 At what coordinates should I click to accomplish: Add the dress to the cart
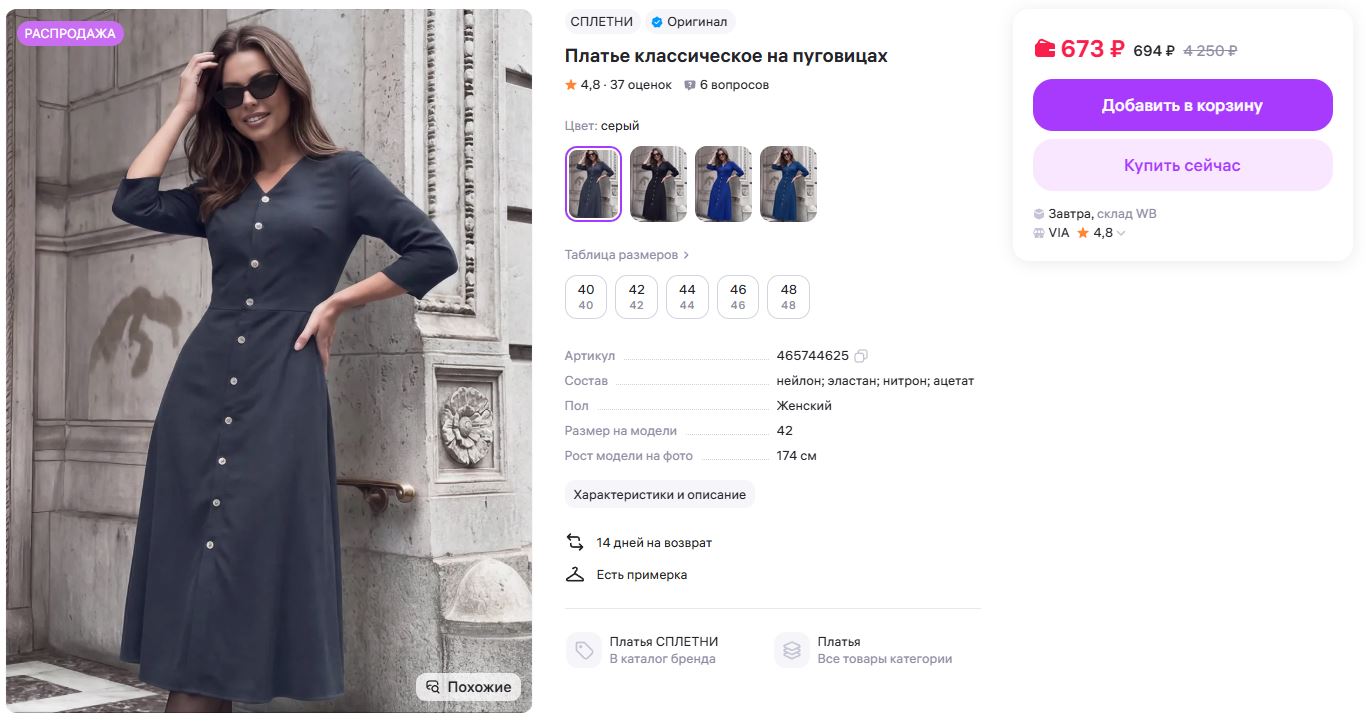coord(1182,105)
